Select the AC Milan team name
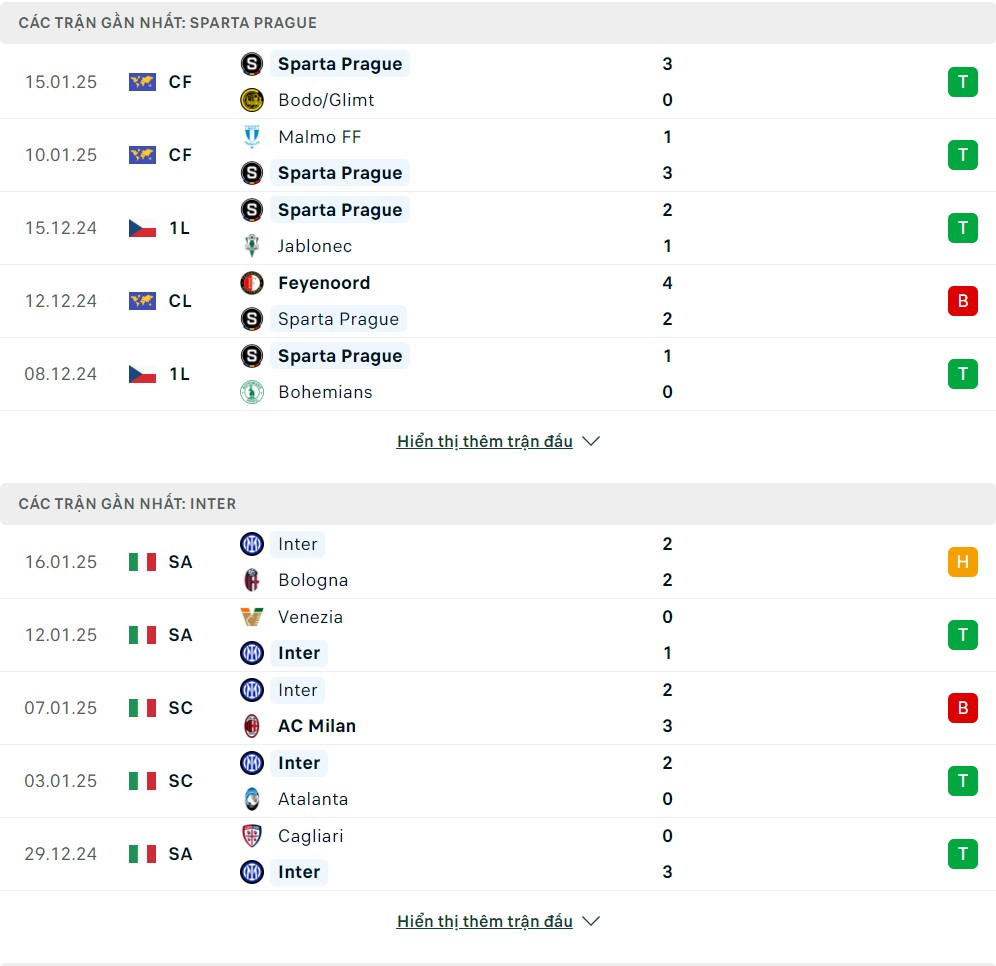This screenshot has height=966, width=996. [317, 726]
